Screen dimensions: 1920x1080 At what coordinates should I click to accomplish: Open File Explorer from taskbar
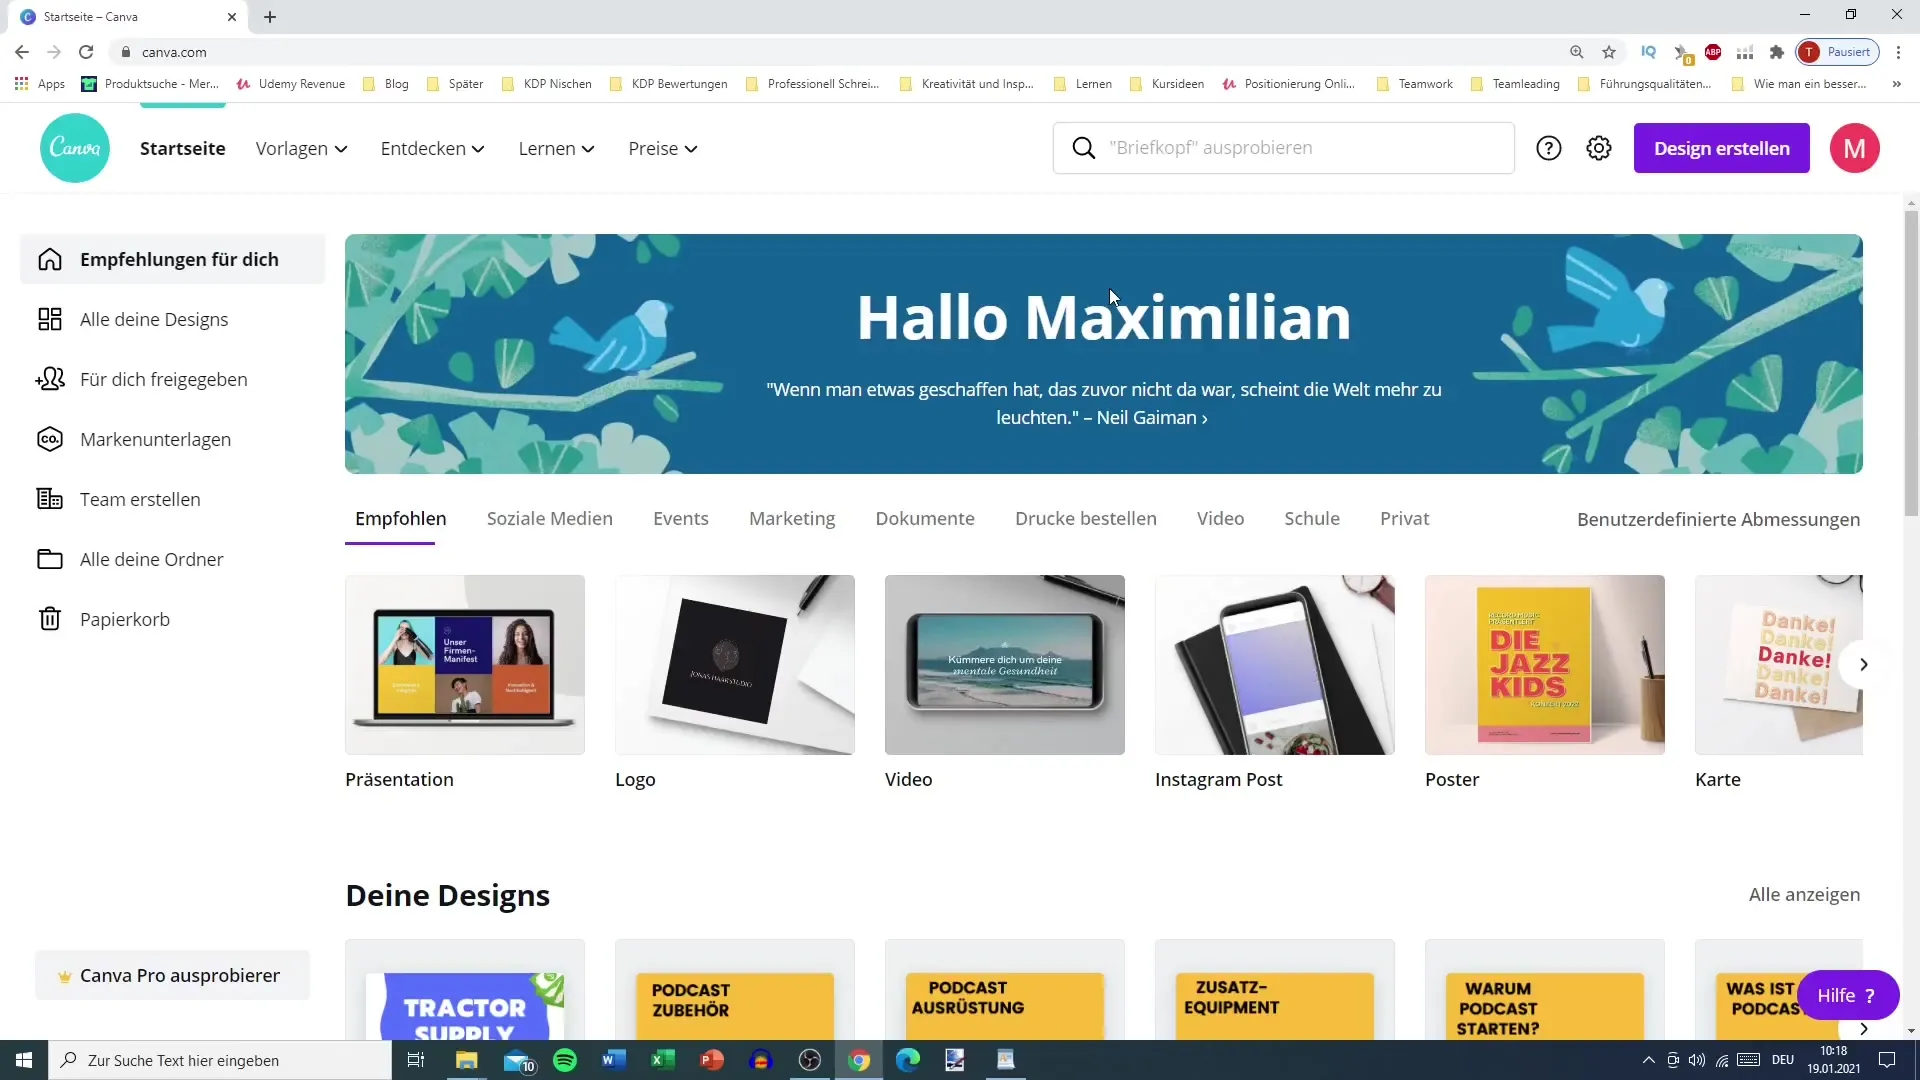point(467,1060)
